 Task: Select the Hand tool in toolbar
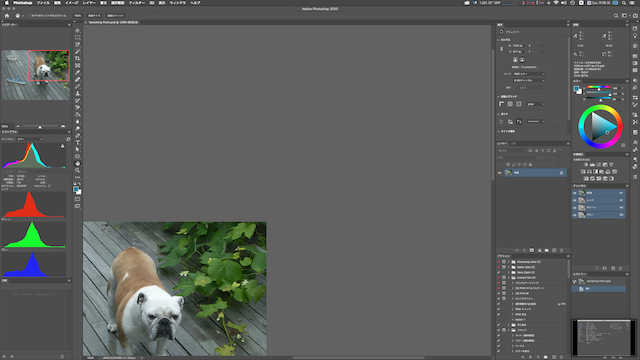click(78, 163)
